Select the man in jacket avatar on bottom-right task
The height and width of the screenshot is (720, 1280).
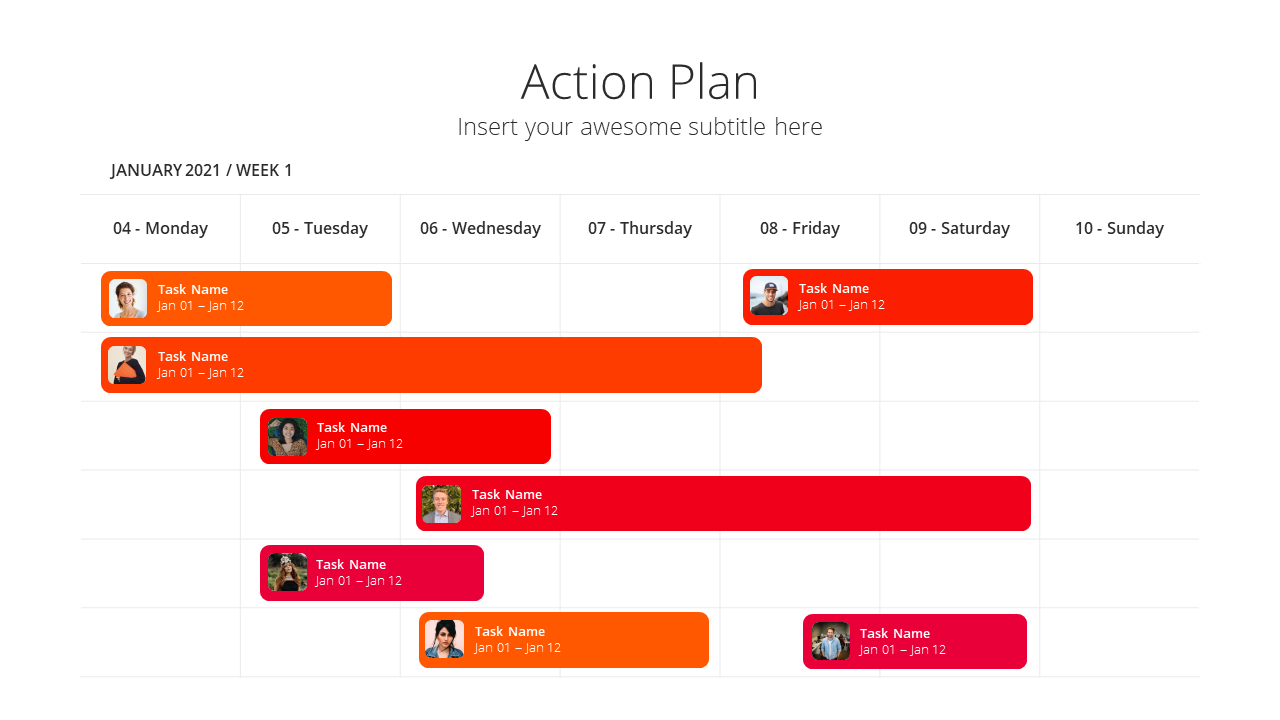tap(831, 641)
